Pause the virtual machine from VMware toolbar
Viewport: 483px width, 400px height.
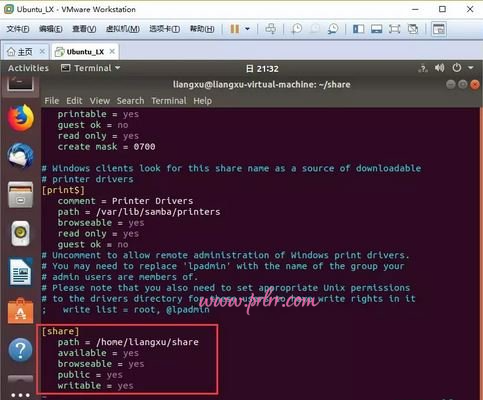235,29
